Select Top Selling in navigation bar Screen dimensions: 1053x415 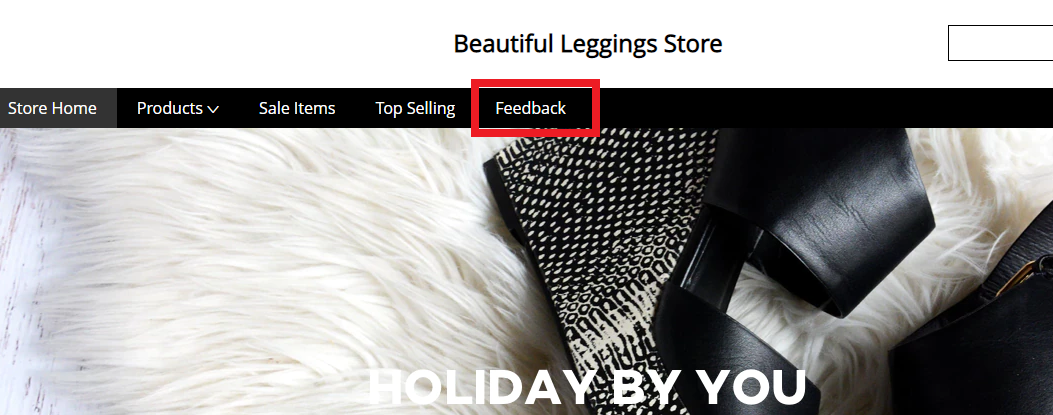(x=415, y=108)
